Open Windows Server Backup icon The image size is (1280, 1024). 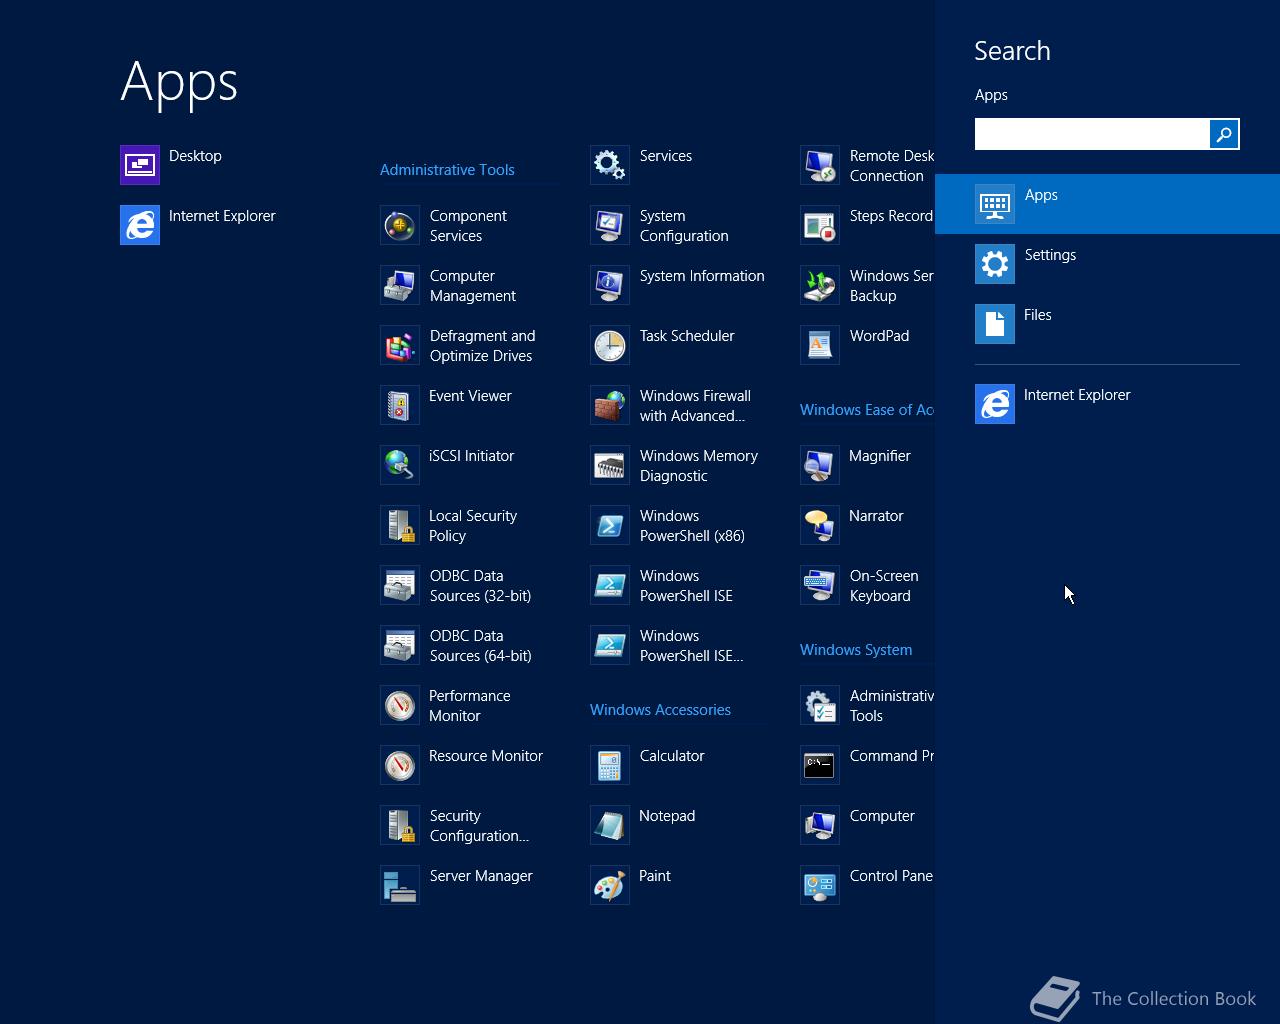[820, 285]
